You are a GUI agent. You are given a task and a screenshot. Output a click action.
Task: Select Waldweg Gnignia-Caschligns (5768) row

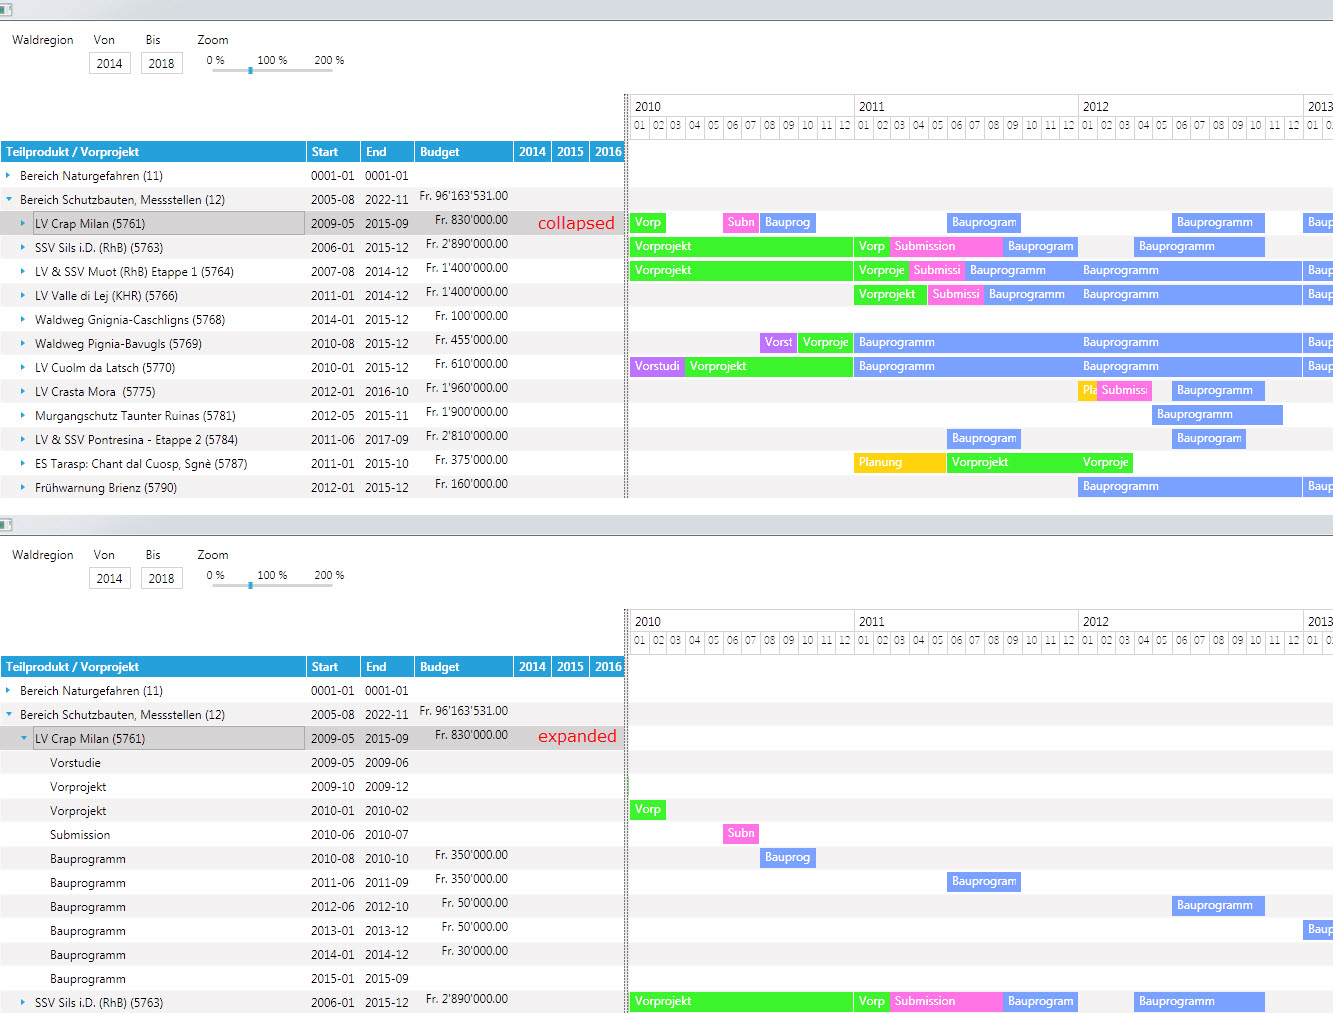pos(312,320)
